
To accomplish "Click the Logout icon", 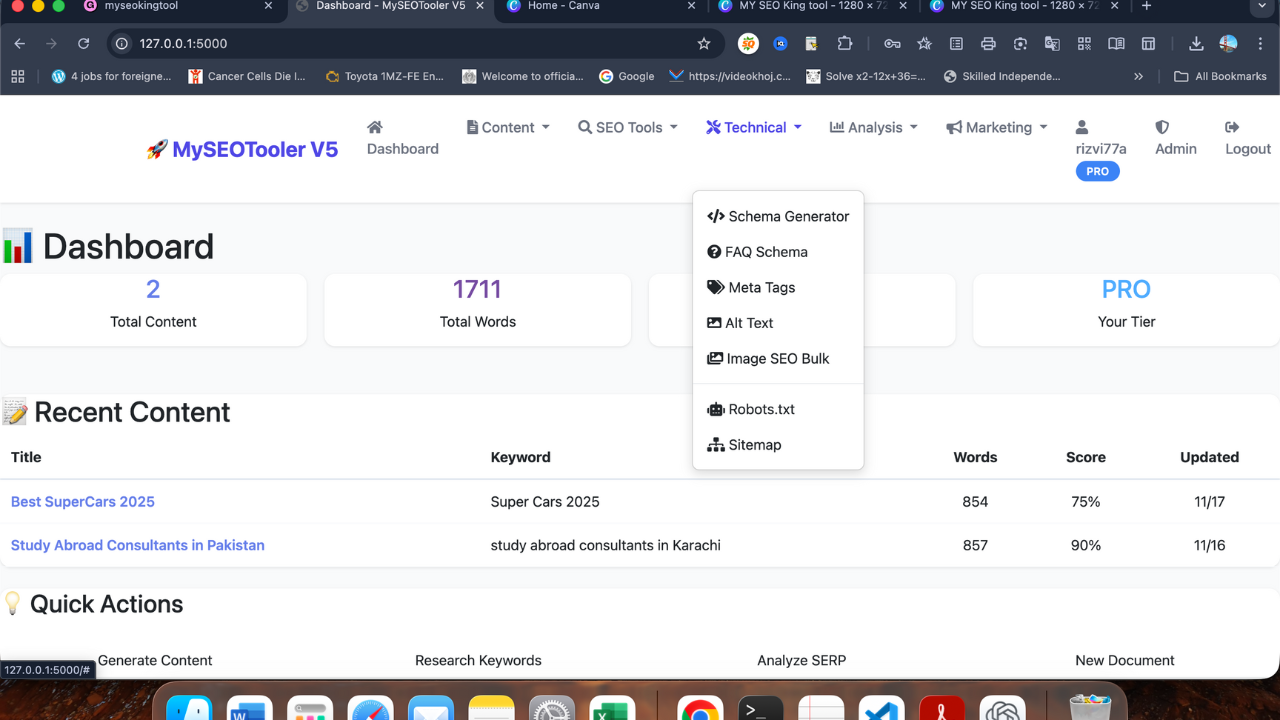I will tap(1230, 128).
